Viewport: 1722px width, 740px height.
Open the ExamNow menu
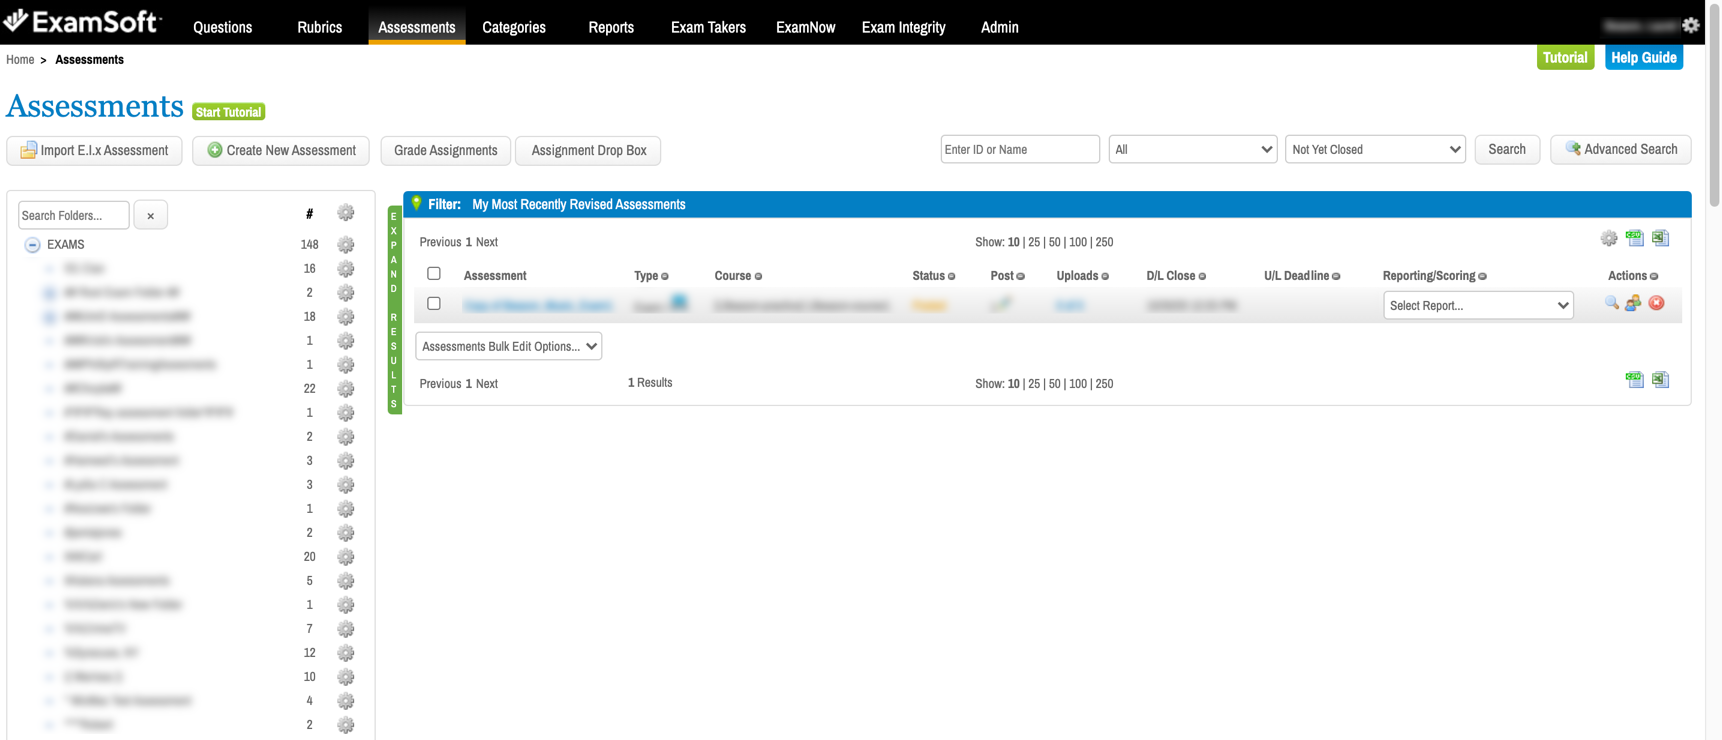coord(806,27)
